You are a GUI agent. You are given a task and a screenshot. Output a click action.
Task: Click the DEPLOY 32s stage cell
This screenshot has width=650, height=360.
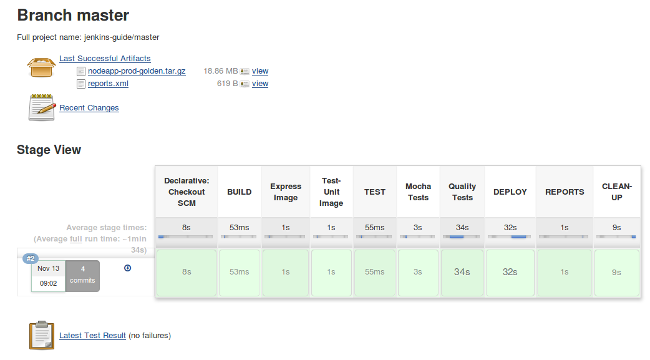510,272
